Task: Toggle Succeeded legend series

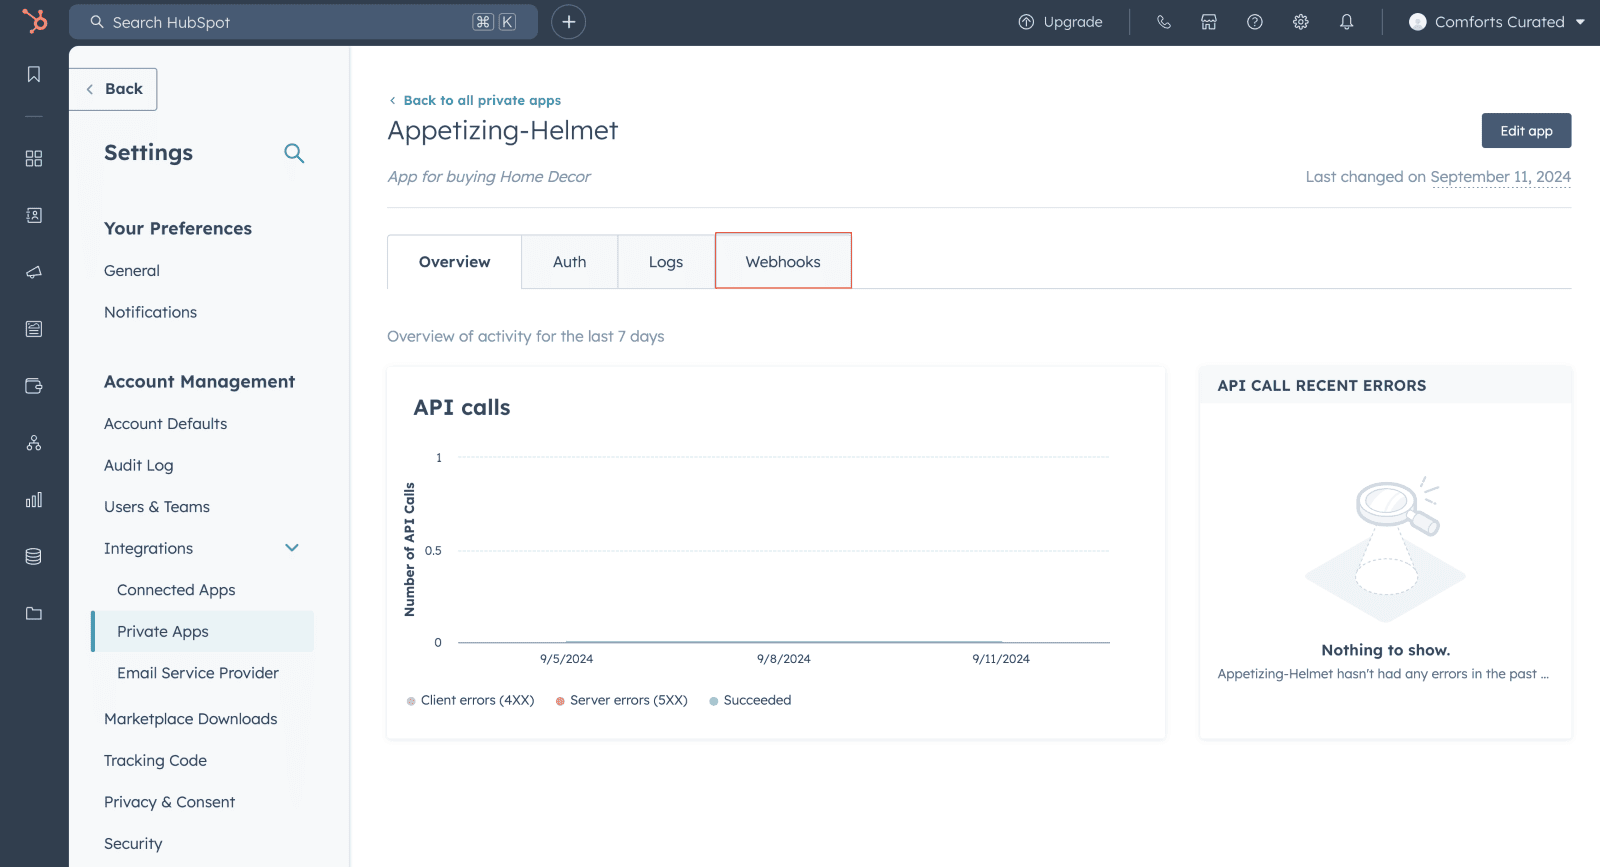Action: [x=750, y=700]
